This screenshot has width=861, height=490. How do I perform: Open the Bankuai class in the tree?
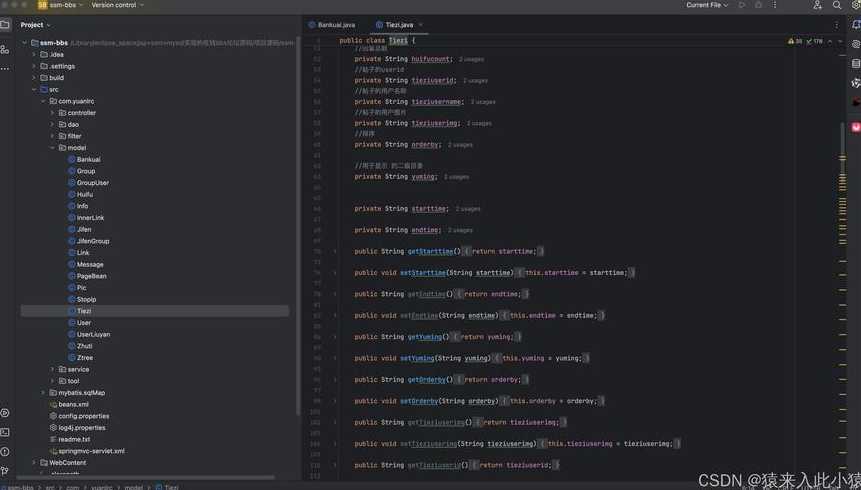(88, 159)
